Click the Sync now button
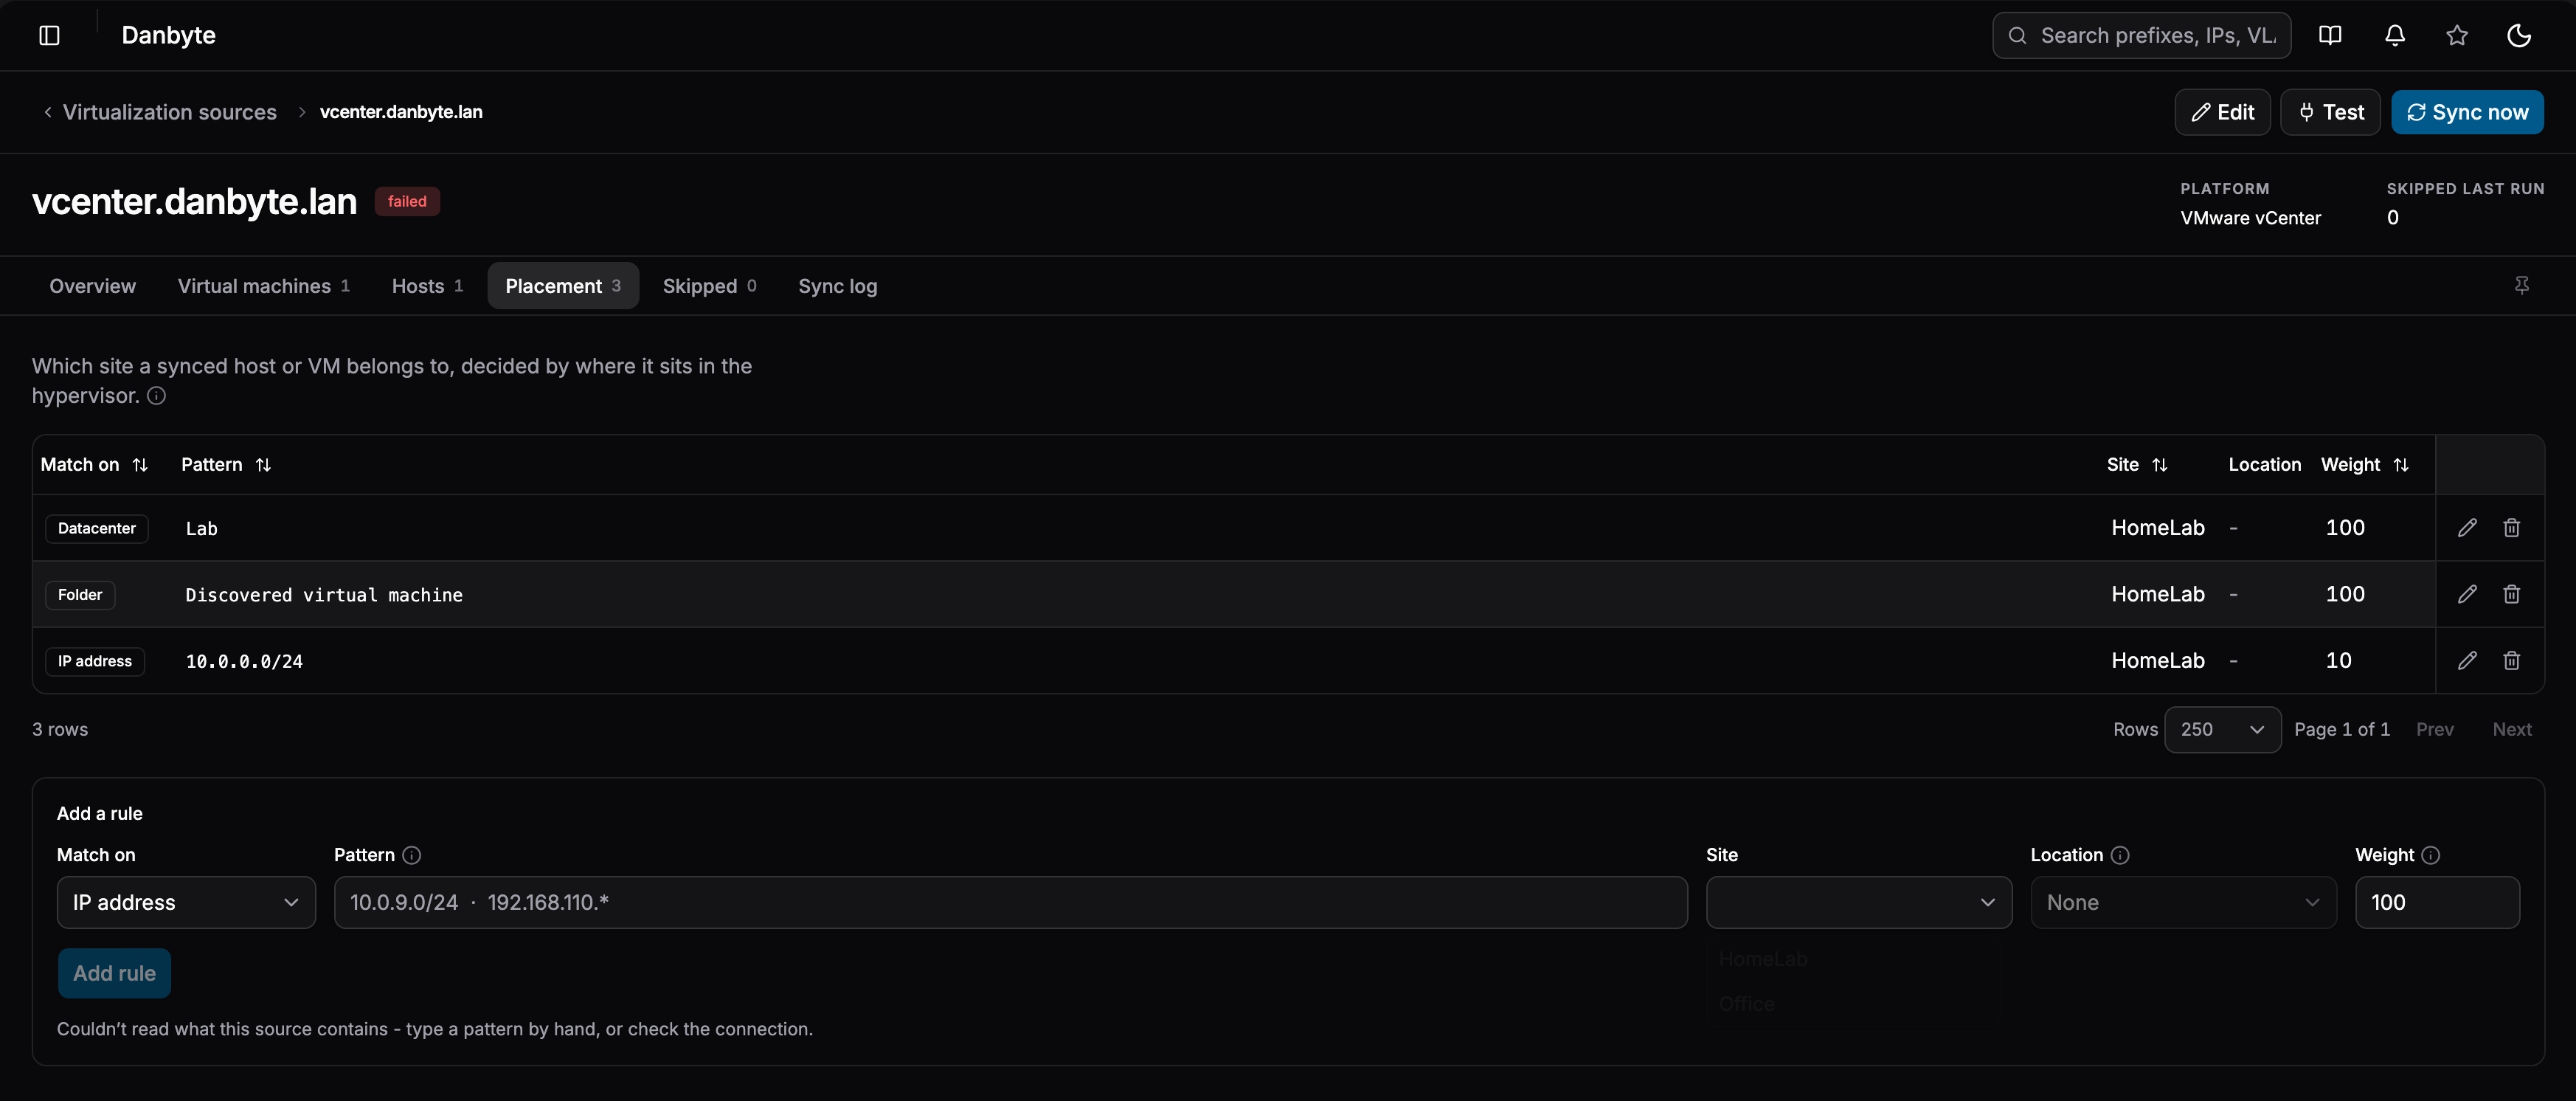The height and width of the screenshot is (1101, 2576). [2467, 112]
